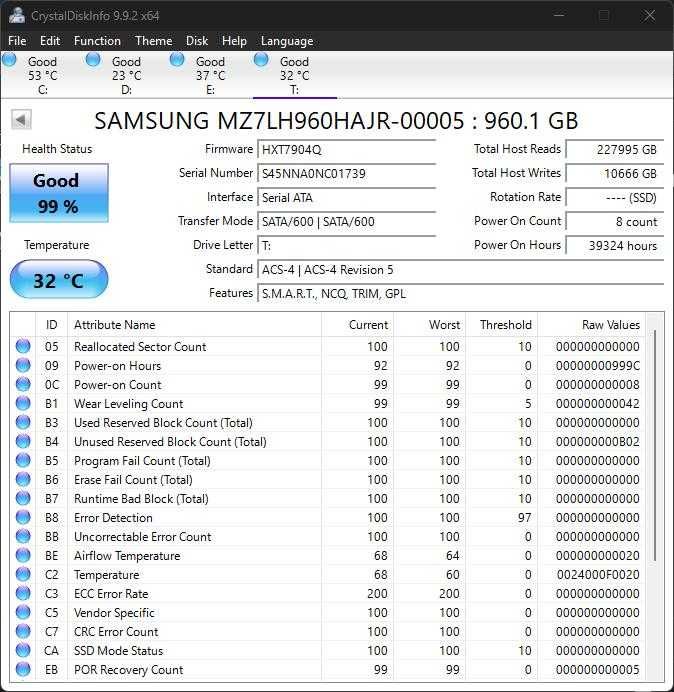The image size is (674, 692).
Task: Click status orb of Power-on Count row
Action: 23,384
